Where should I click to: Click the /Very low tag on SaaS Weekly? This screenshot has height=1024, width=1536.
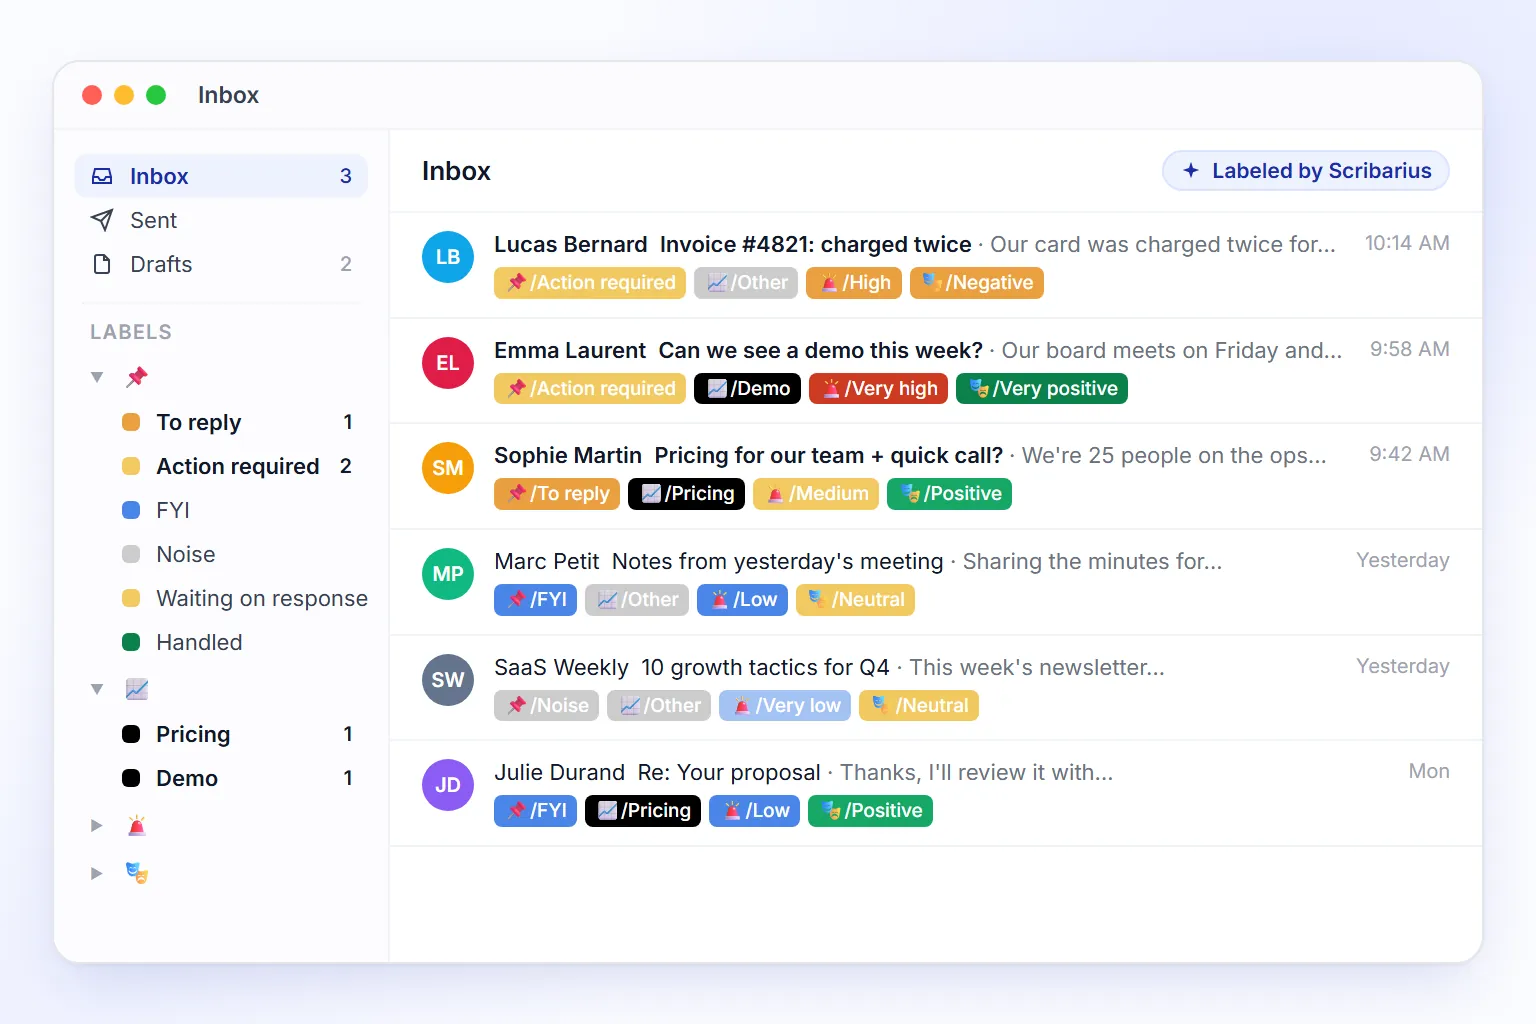pyautogui.click(x=785, y=706)
